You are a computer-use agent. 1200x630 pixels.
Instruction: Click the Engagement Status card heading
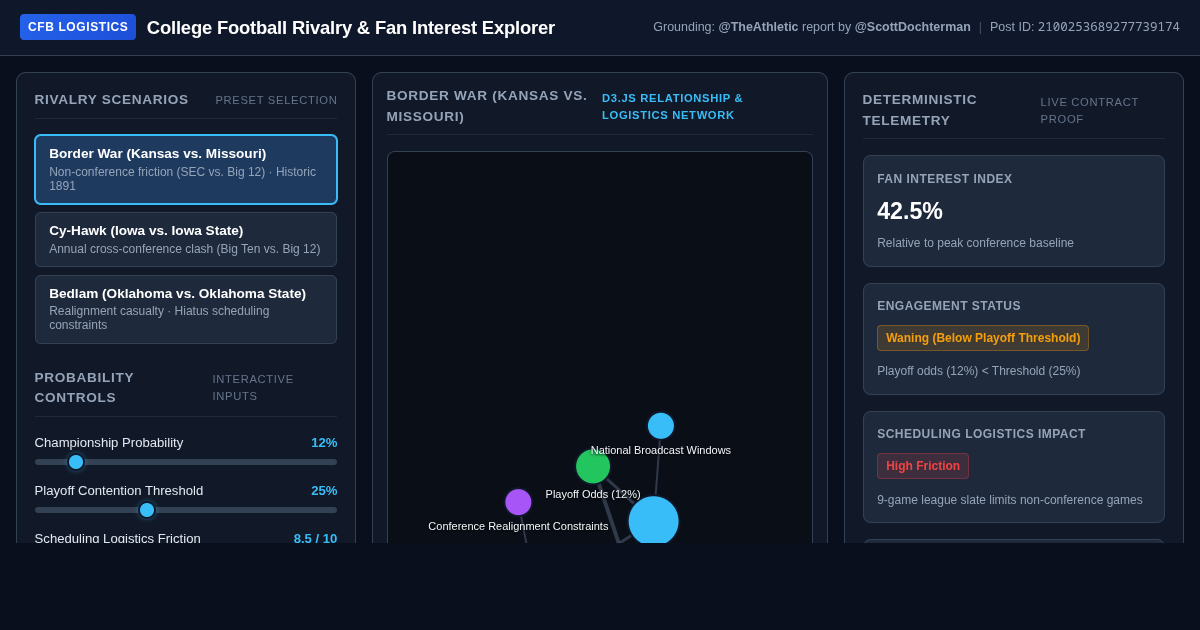949,306
